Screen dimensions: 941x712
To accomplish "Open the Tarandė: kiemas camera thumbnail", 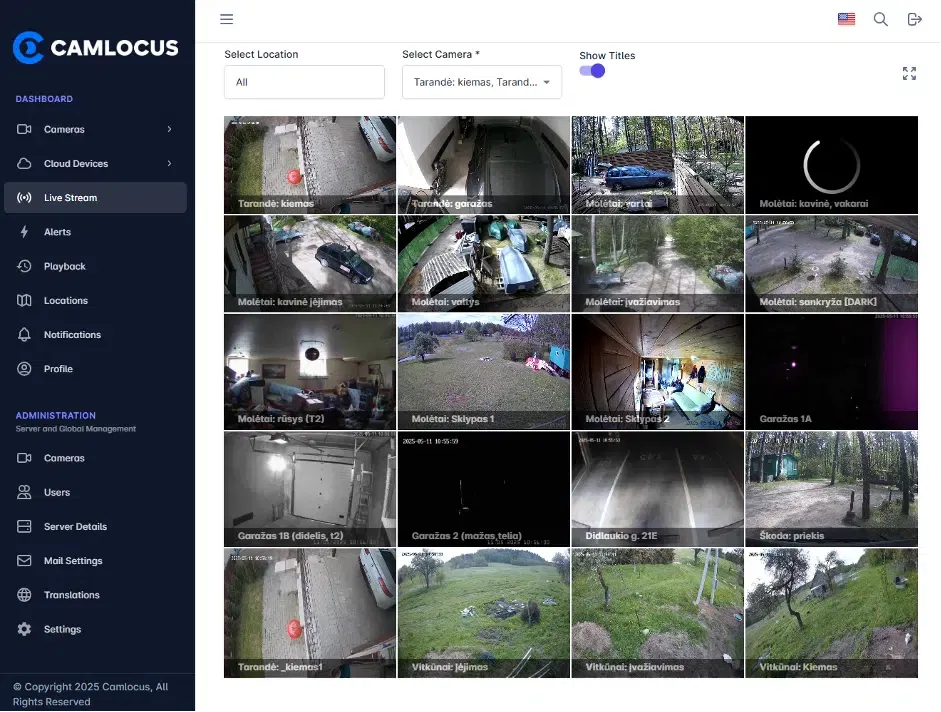I will pos(309,164).
